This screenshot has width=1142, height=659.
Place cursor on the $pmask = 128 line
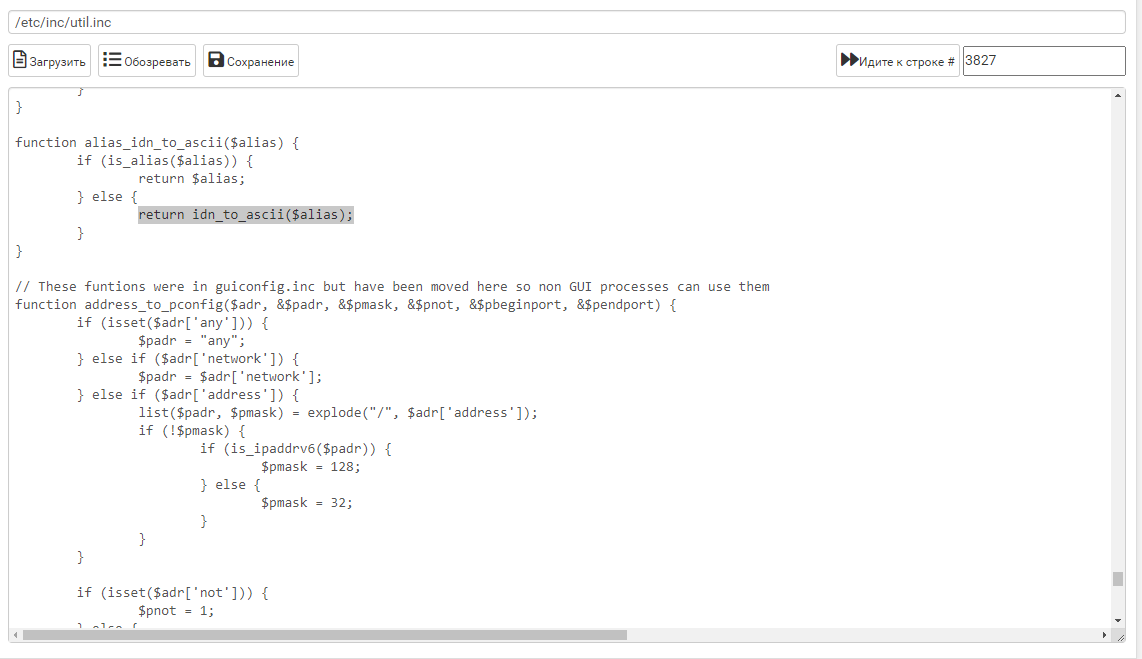(x=310, y=467)
